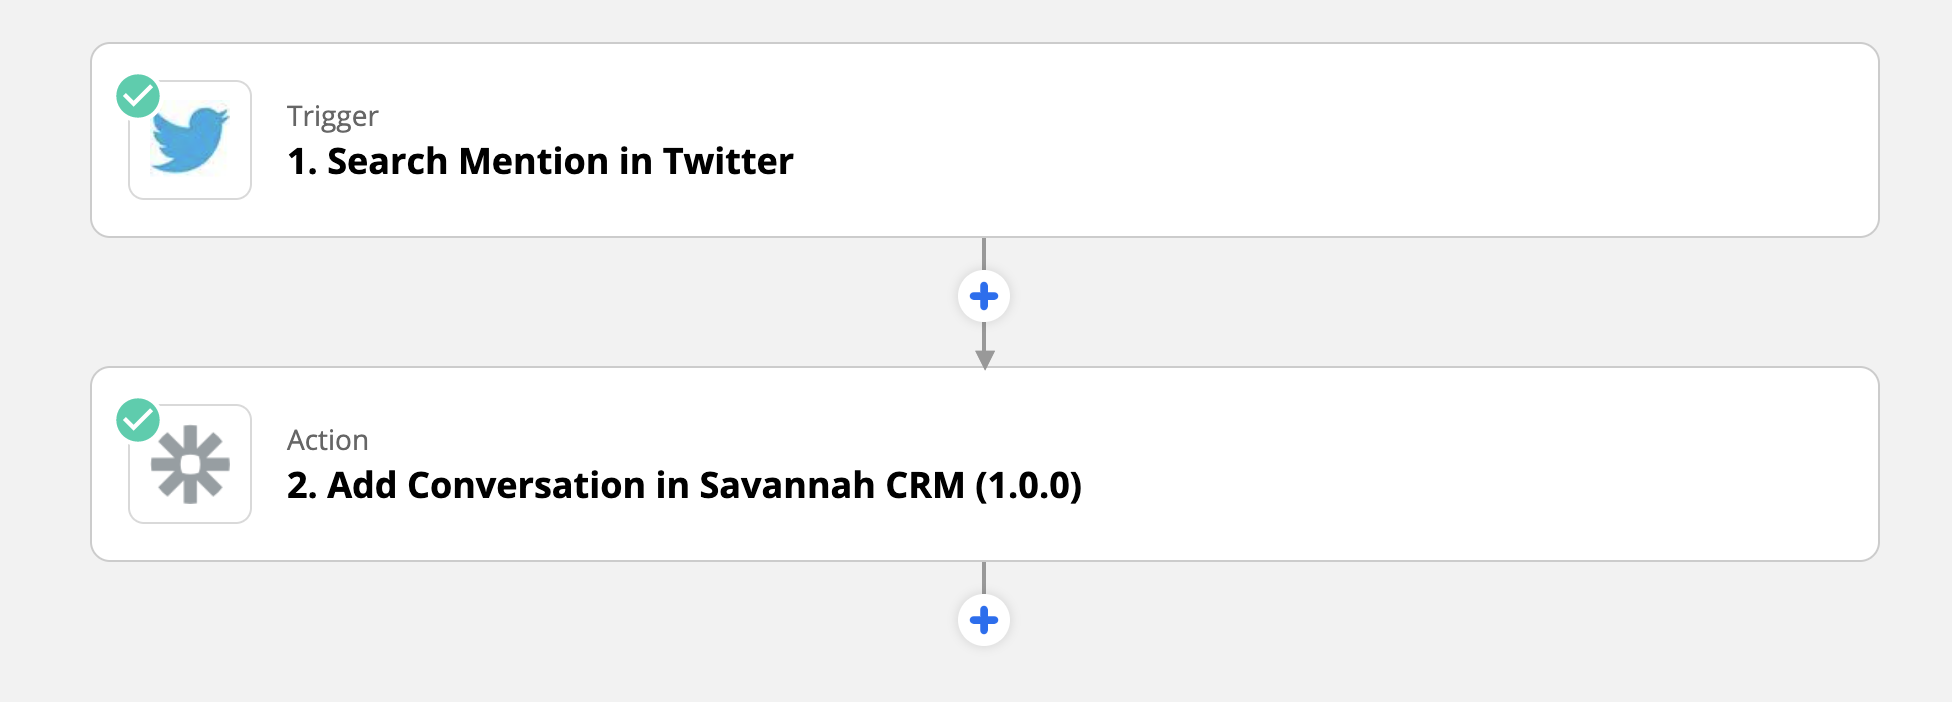Click the rounded box around the Twitter icon
1952x702 pixels.
(190, 140)
